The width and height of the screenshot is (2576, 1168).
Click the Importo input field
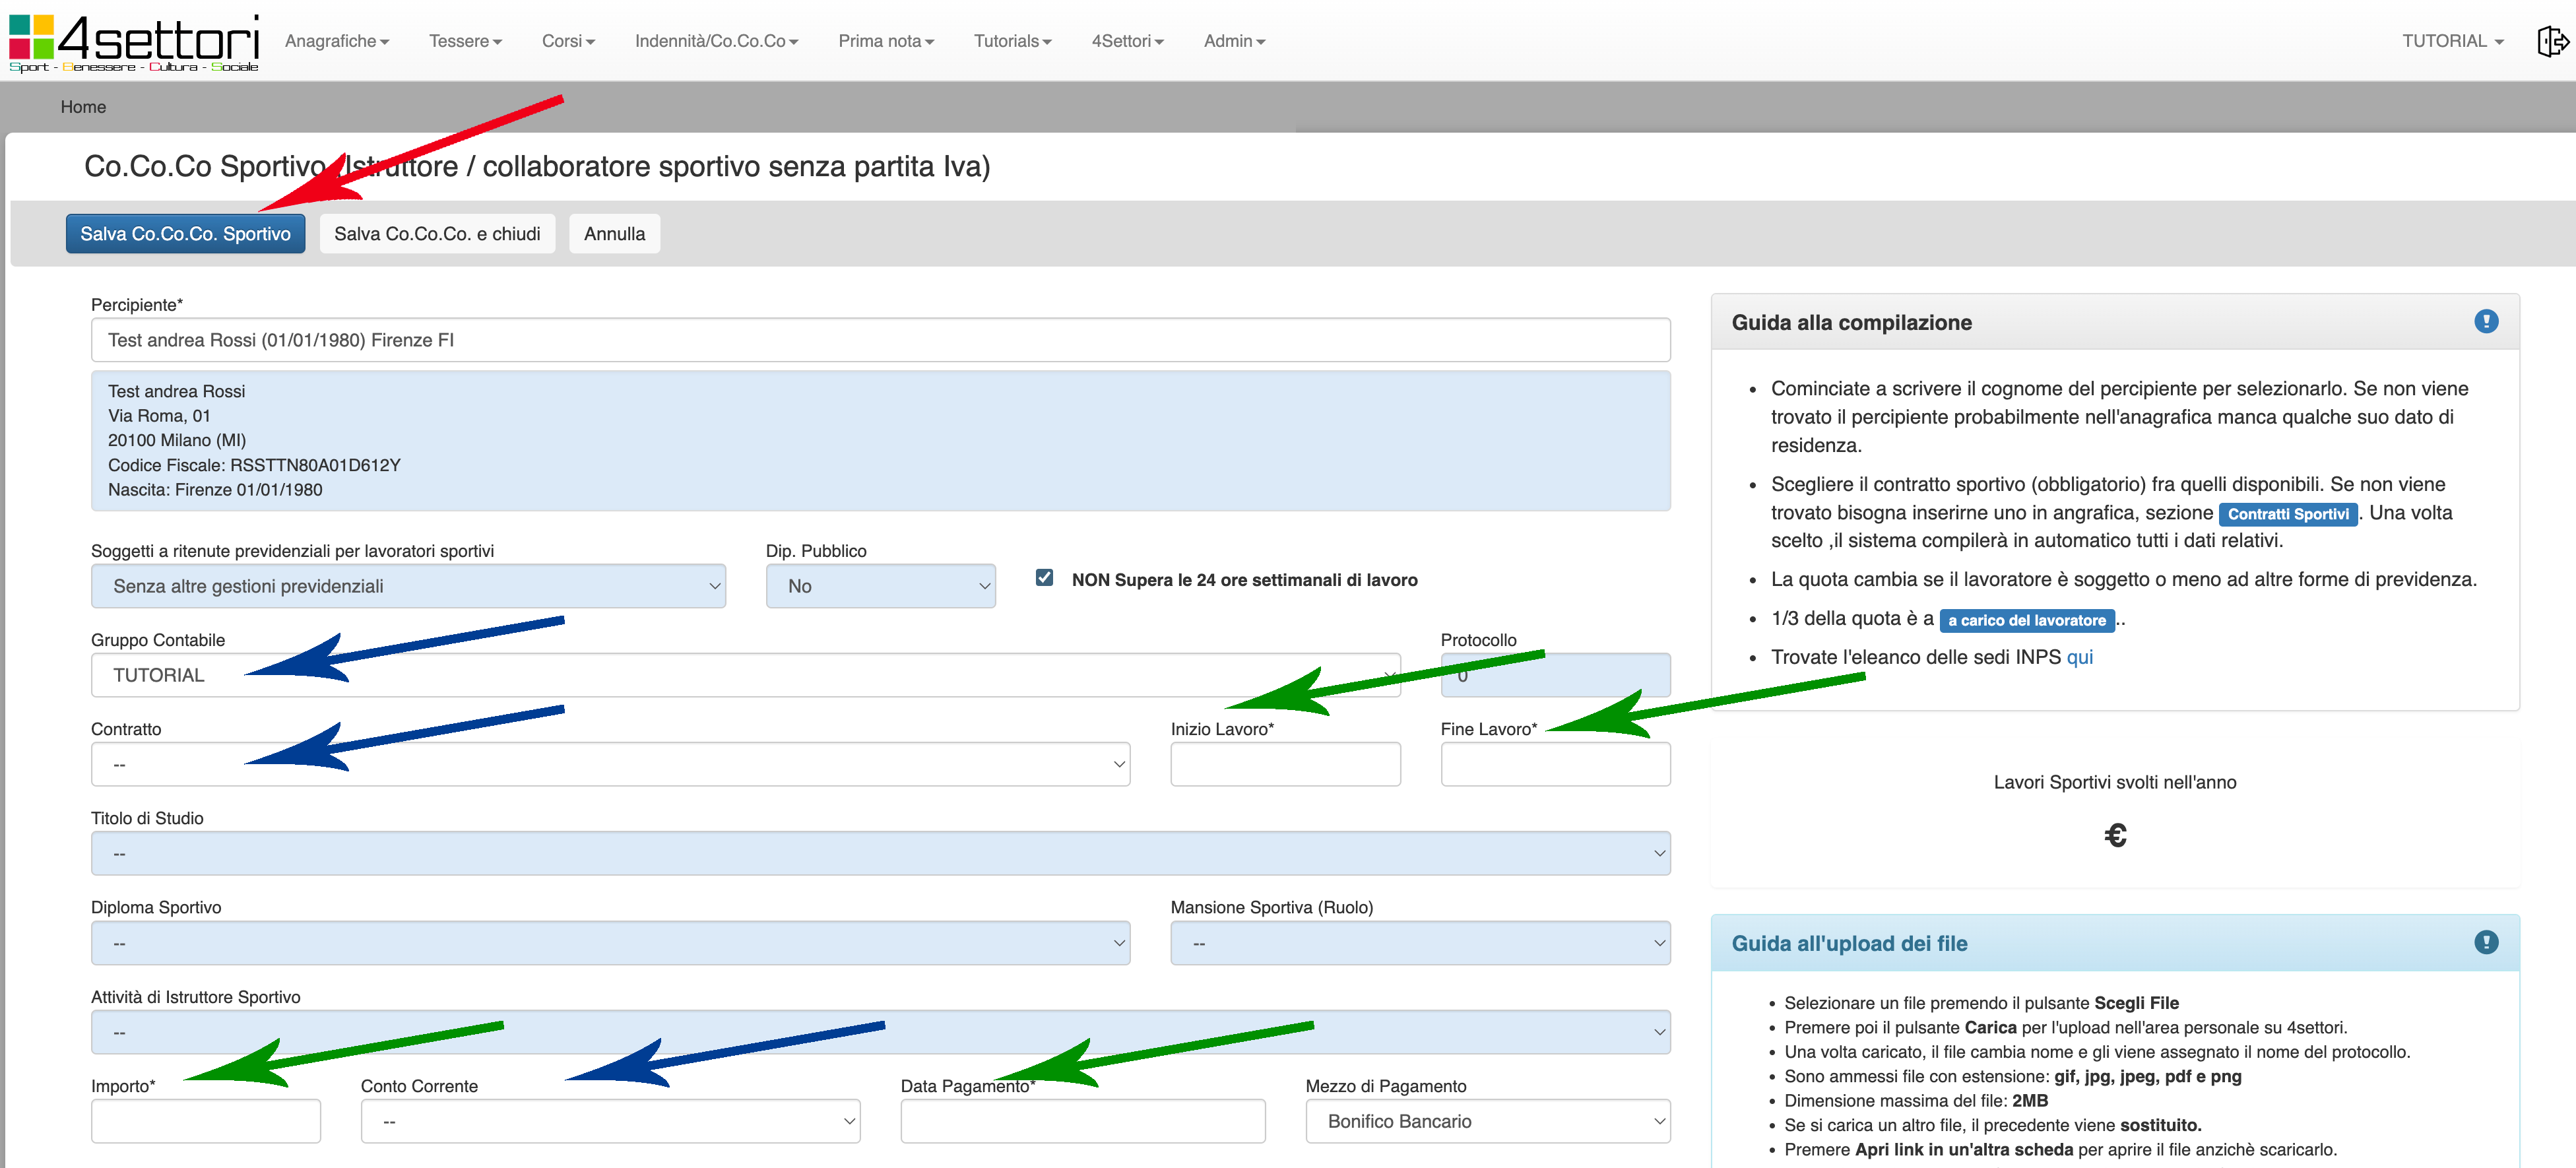tap(205, 1121)
